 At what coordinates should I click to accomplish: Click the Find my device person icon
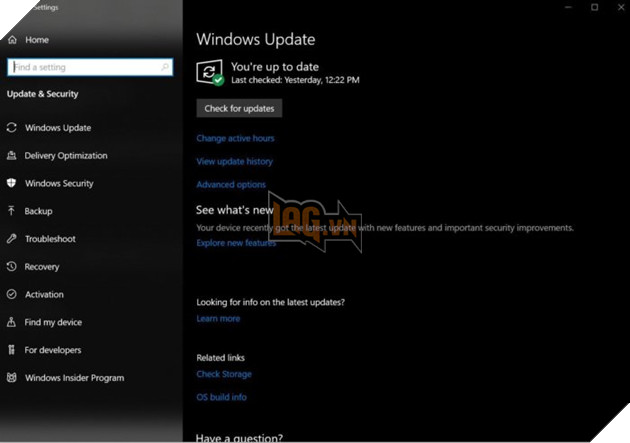click(12, 322)
